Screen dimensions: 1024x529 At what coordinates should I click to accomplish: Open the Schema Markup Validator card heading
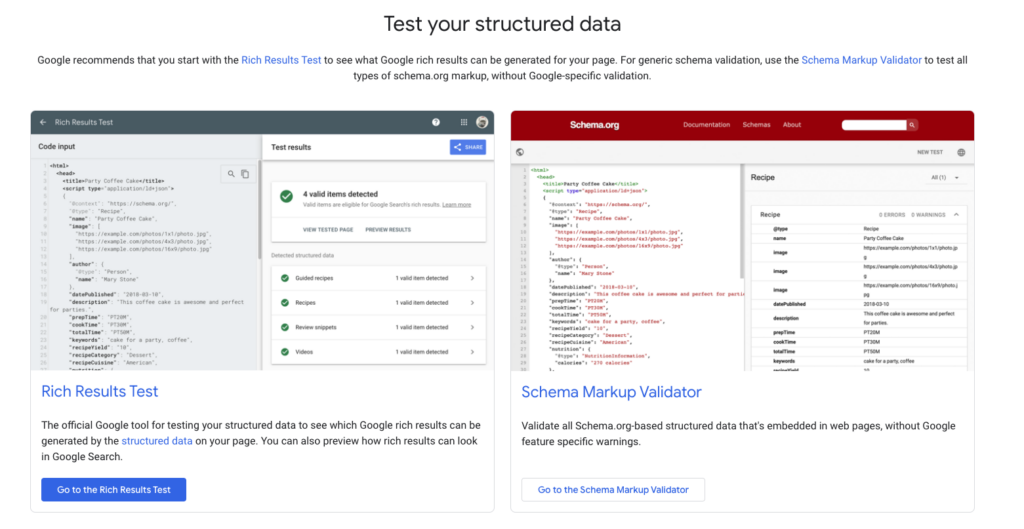click(611, 392)
